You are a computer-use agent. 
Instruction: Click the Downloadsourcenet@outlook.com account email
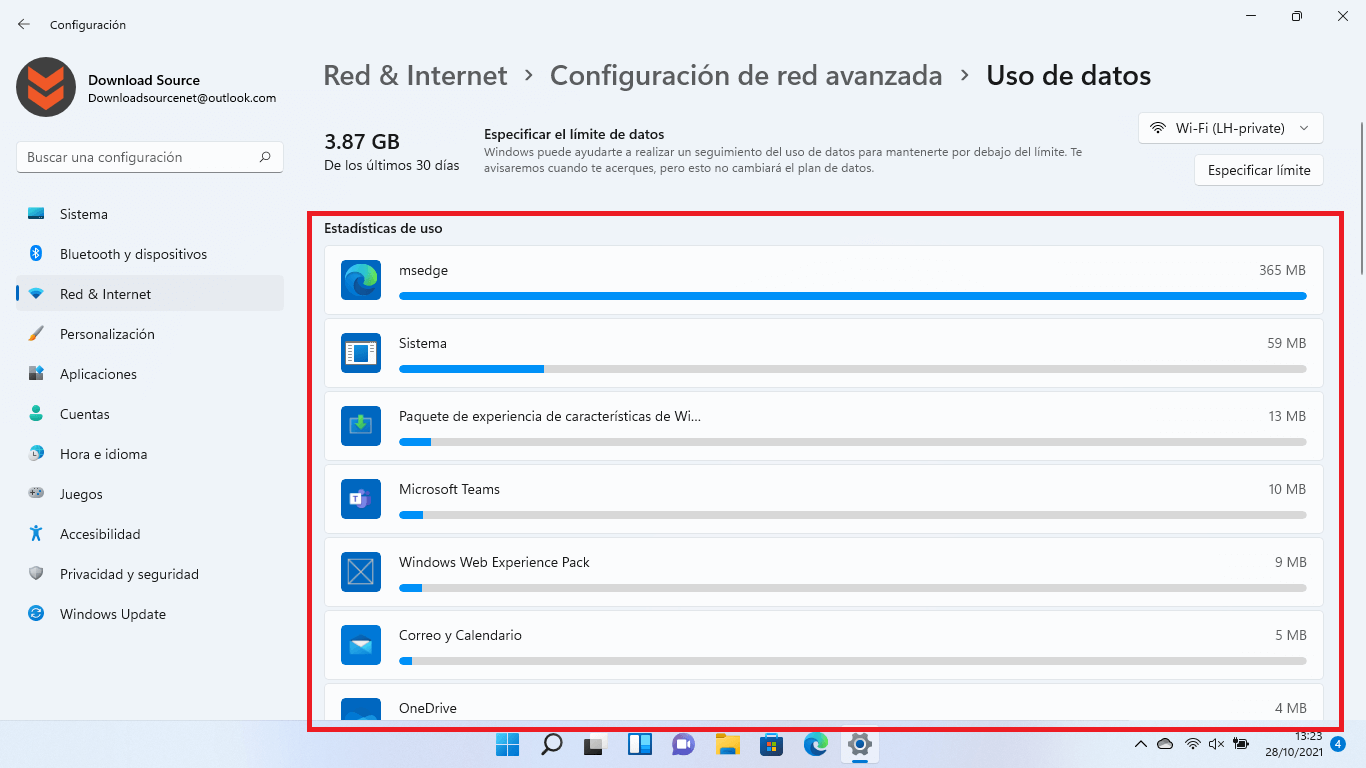pyautogui.click(x=182, y=98)
